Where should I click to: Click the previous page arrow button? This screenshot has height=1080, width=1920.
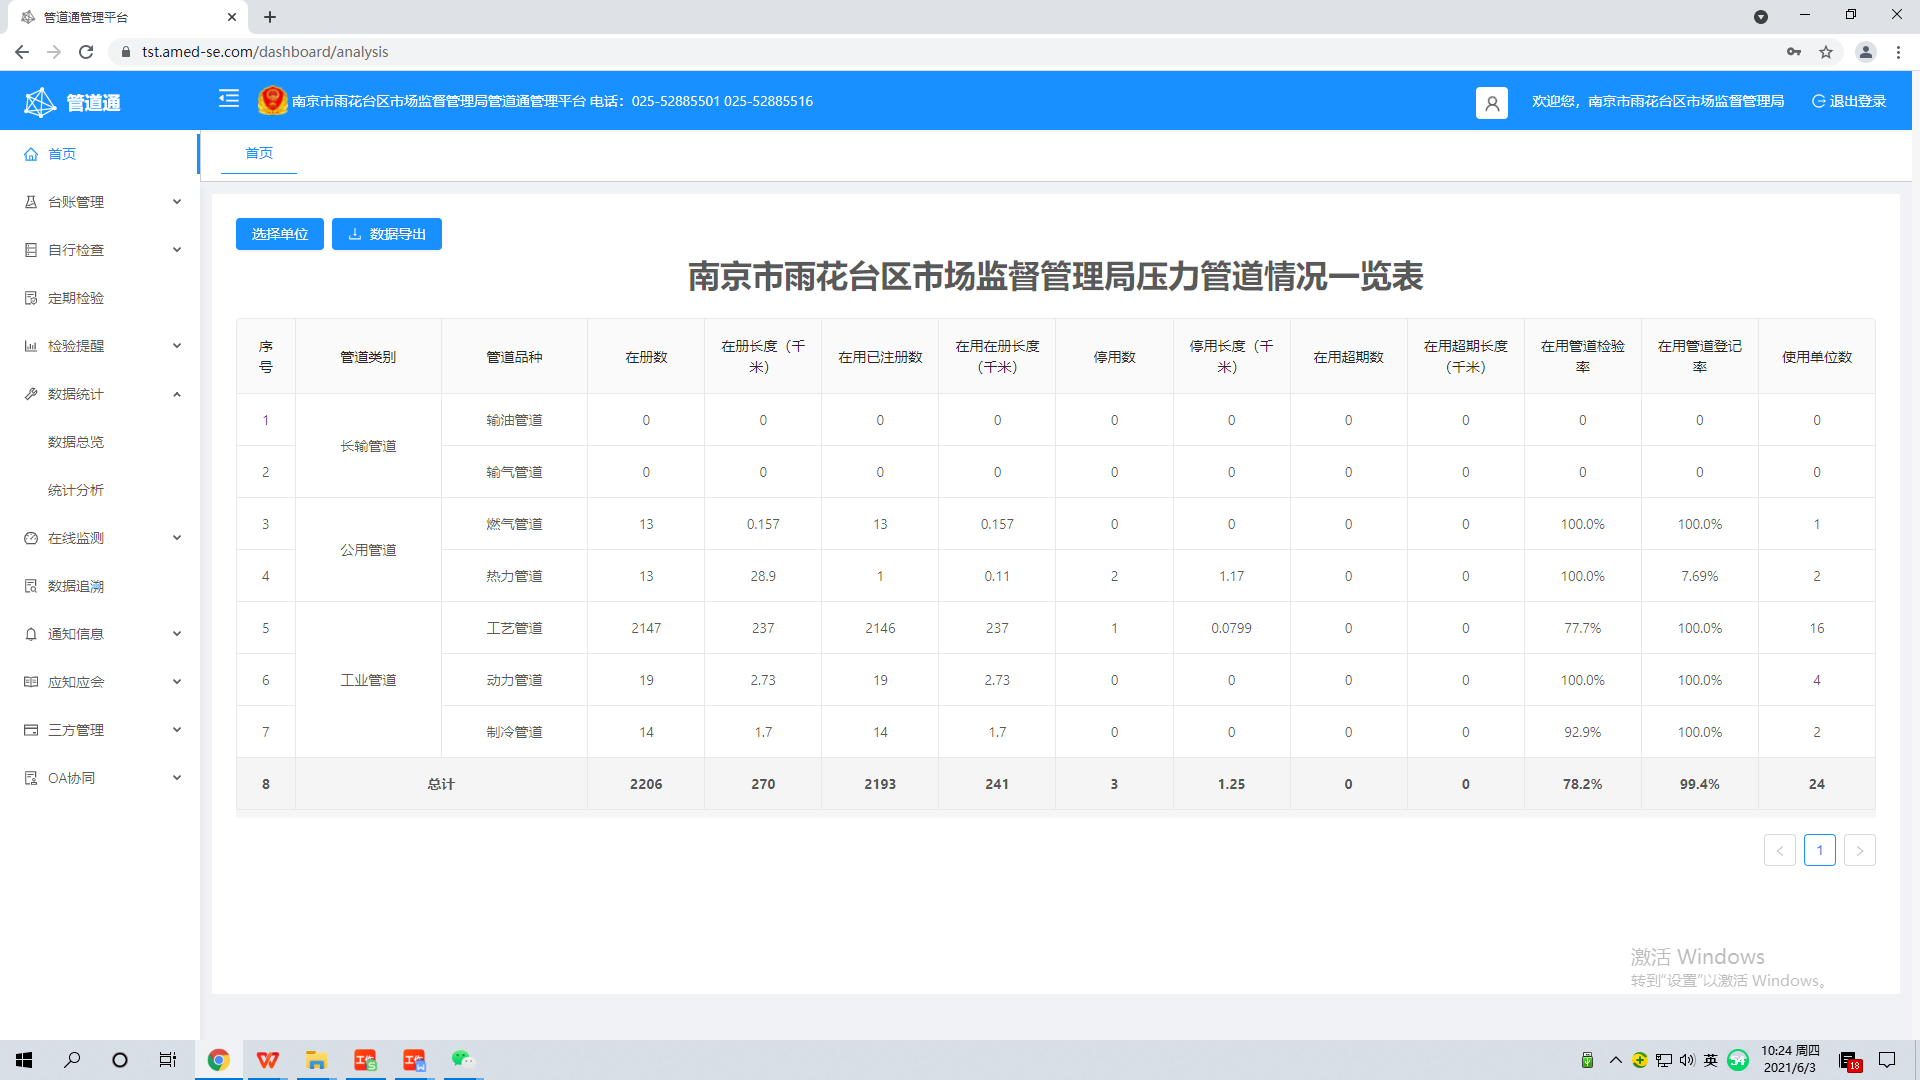point(1780,850)
